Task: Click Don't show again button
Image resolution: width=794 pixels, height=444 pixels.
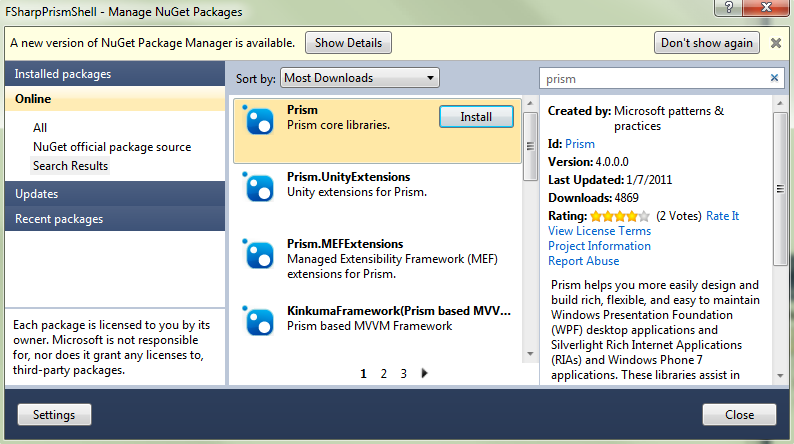Action: [x=707, y=43]
